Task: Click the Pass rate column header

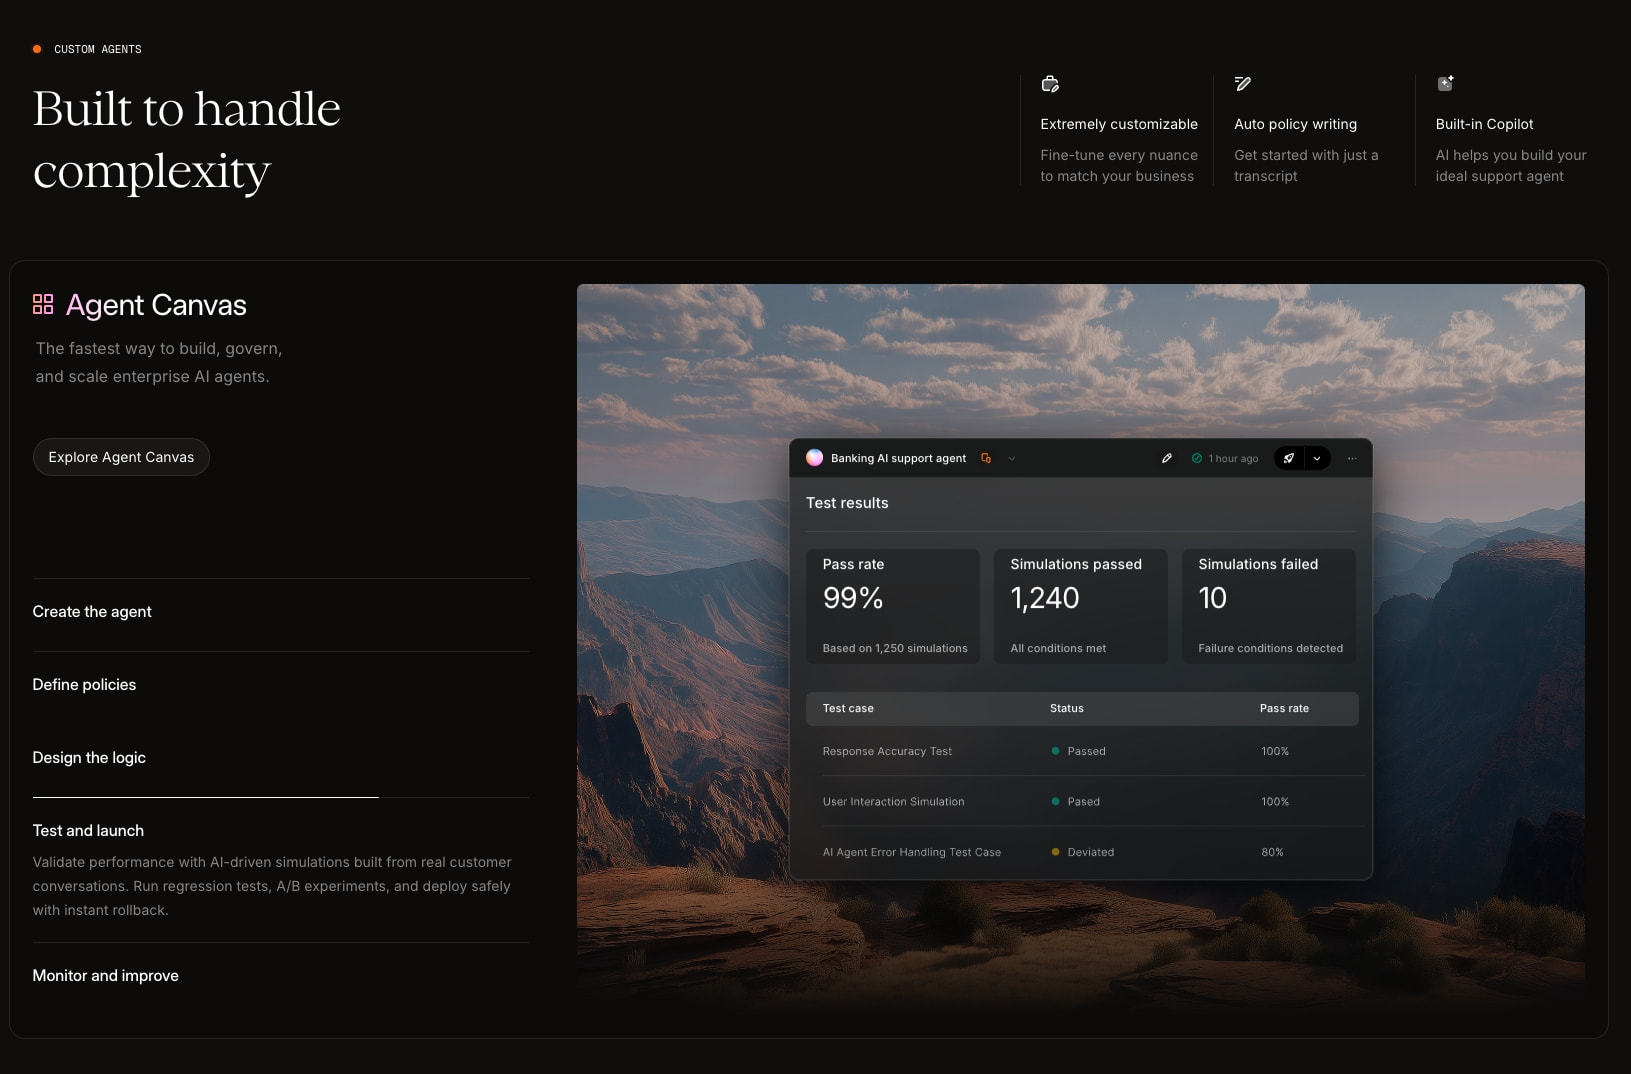Action: pos(1284,708)
